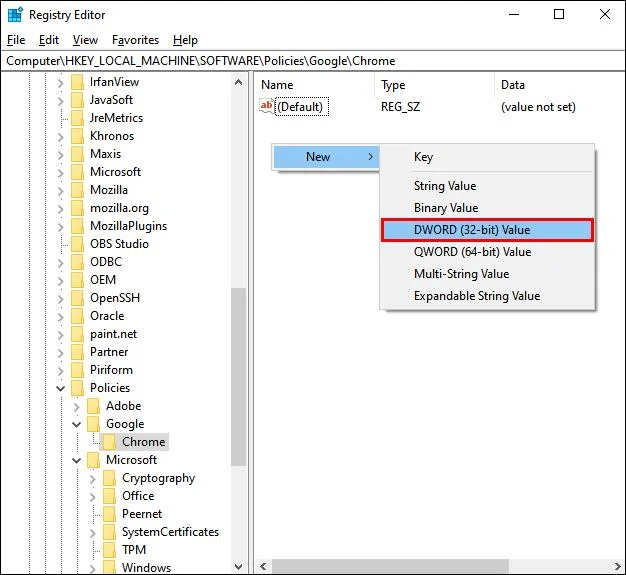Click the tree pane scroll down arrow
Viewport: 626px width, 575px height.
(x=238, y=567)
